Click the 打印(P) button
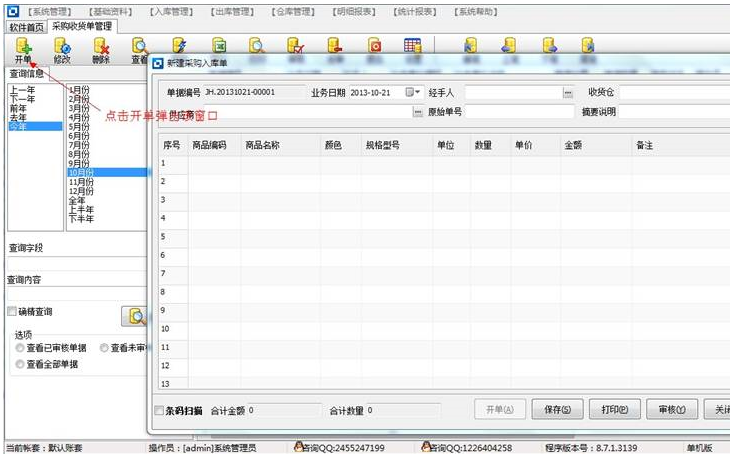 (x=615, y=409)
